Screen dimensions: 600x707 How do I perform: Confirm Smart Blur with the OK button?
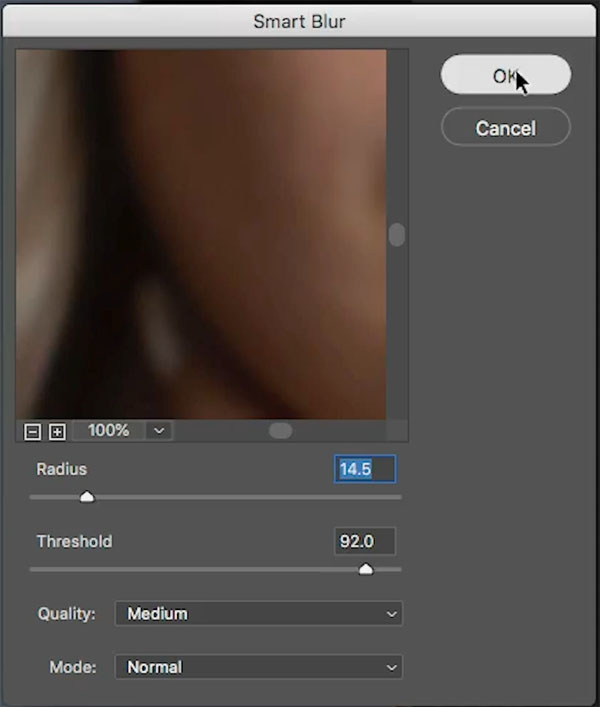pos(506,75)
